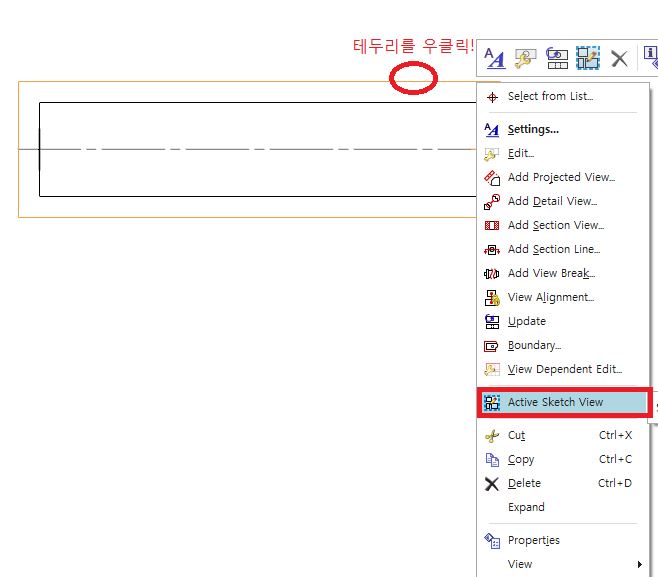
Task: Click the Active Sketch View toolbar icon
Action: click(588, 58)
